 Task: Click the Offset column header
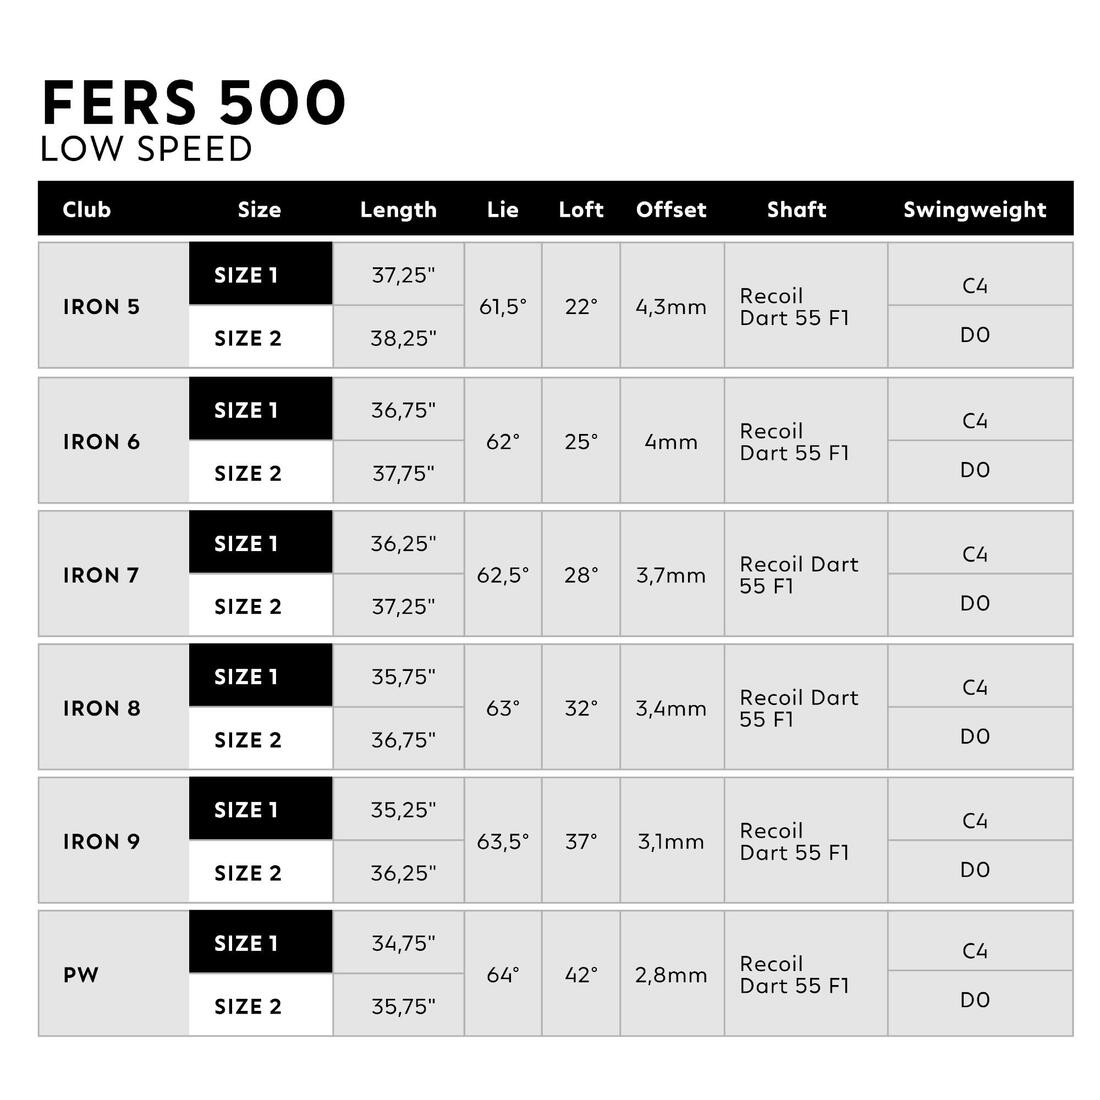671,210
